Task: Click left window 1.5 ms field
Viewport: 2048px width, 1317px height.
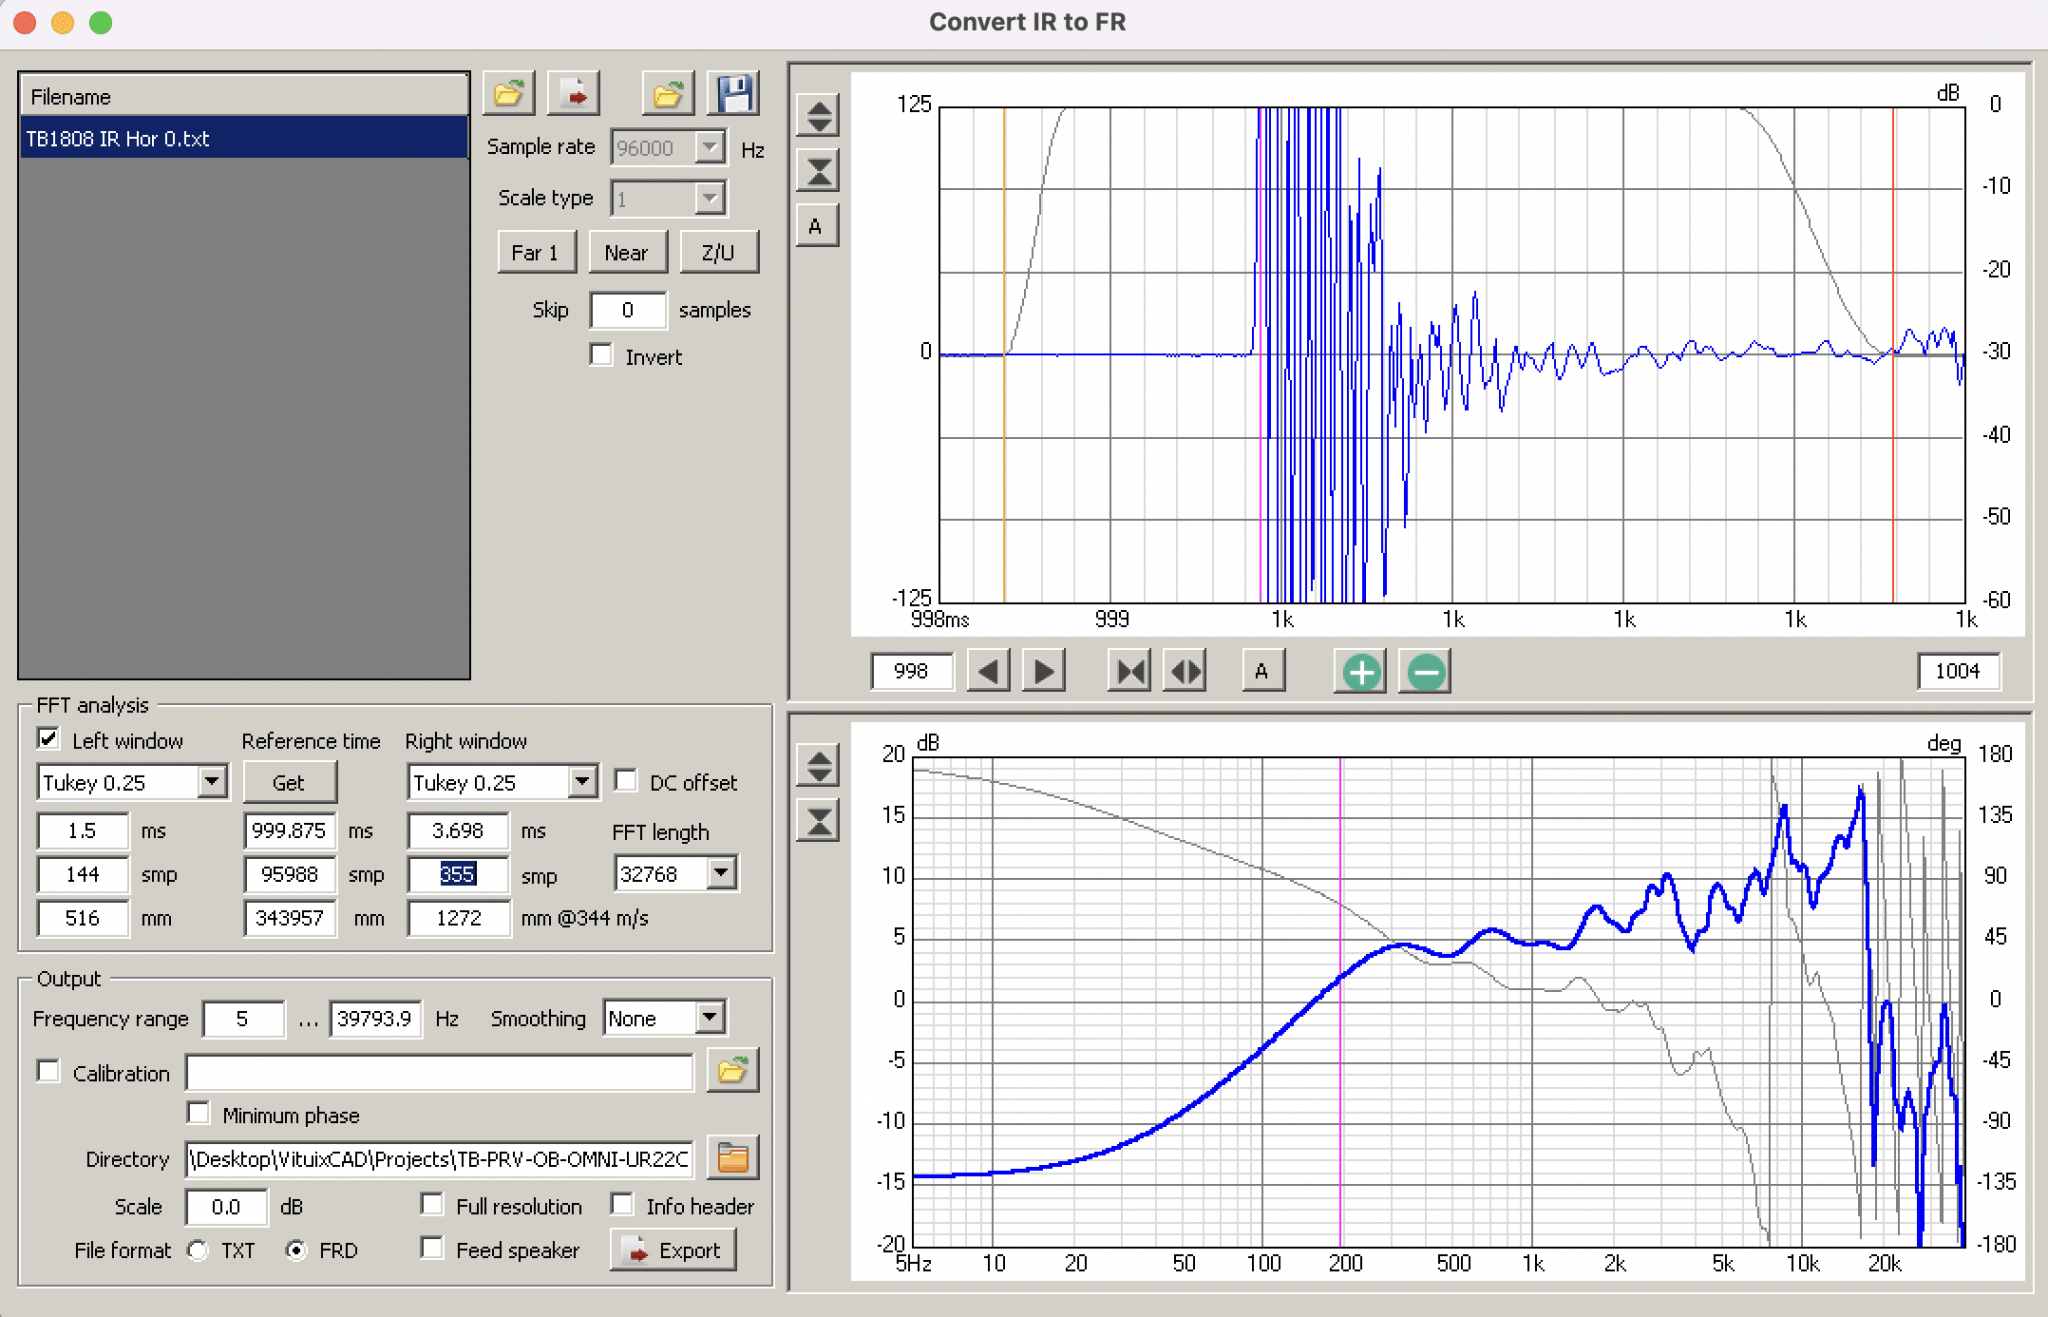Action: click(83, 831)
